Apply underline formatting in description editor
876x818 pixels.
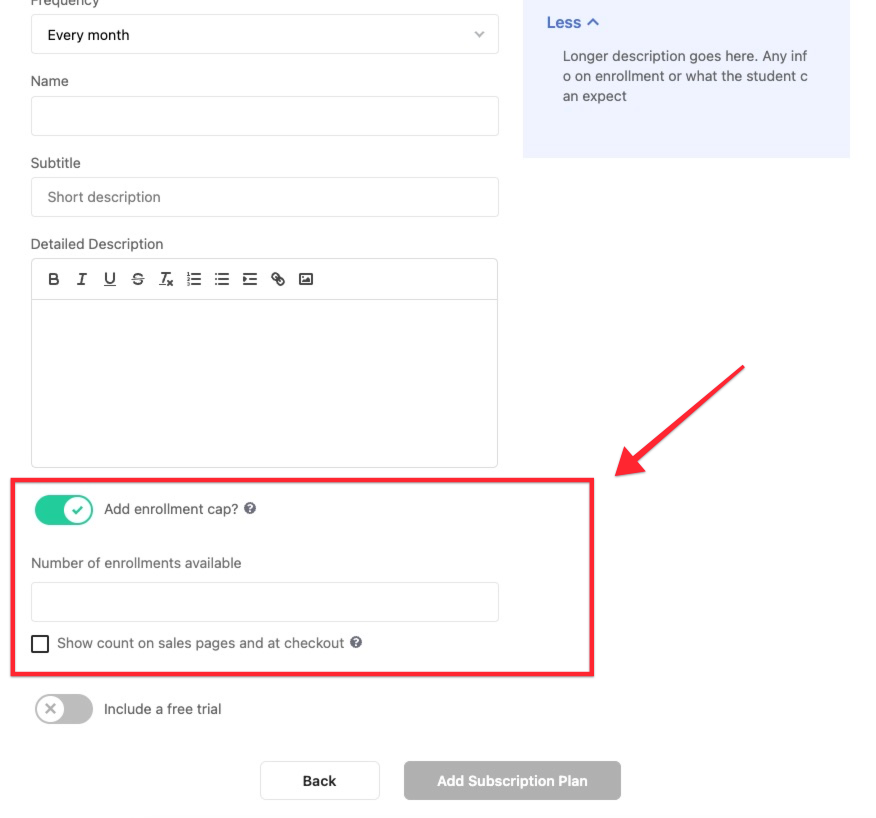tap(110, 279)
